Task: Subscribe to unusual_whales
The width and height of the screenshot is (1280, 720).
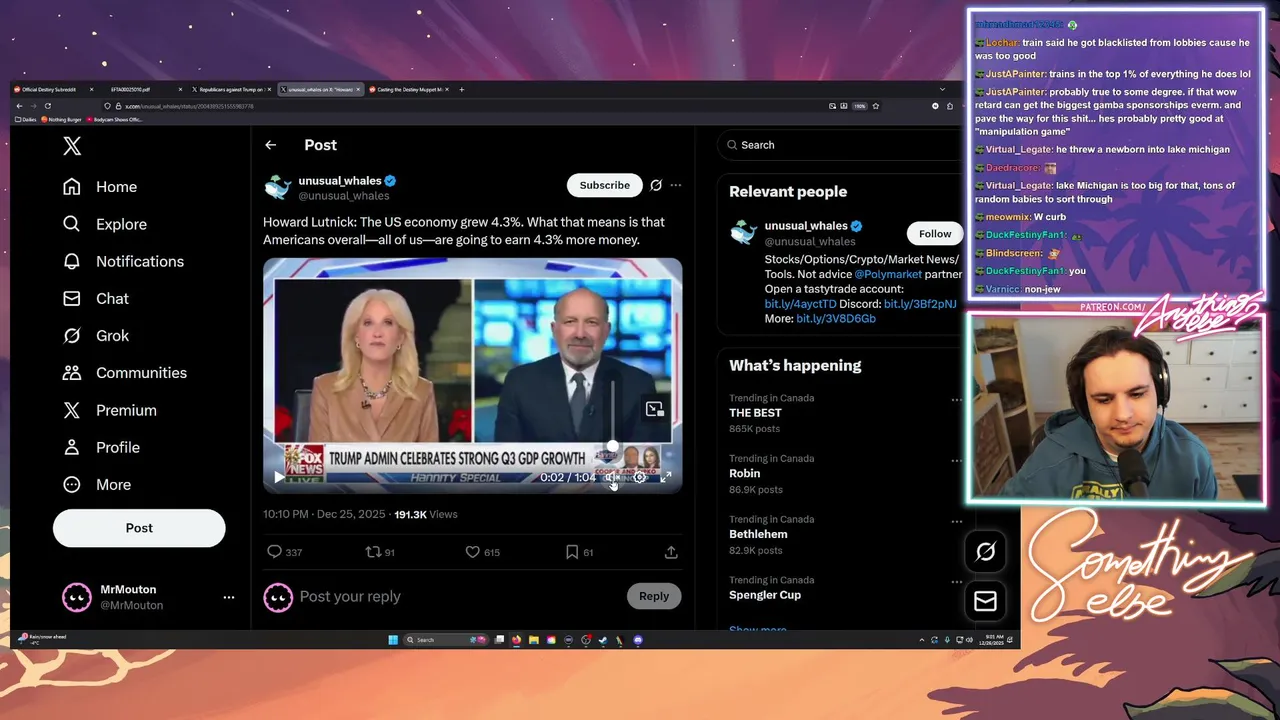Action: tap(605, 185)
